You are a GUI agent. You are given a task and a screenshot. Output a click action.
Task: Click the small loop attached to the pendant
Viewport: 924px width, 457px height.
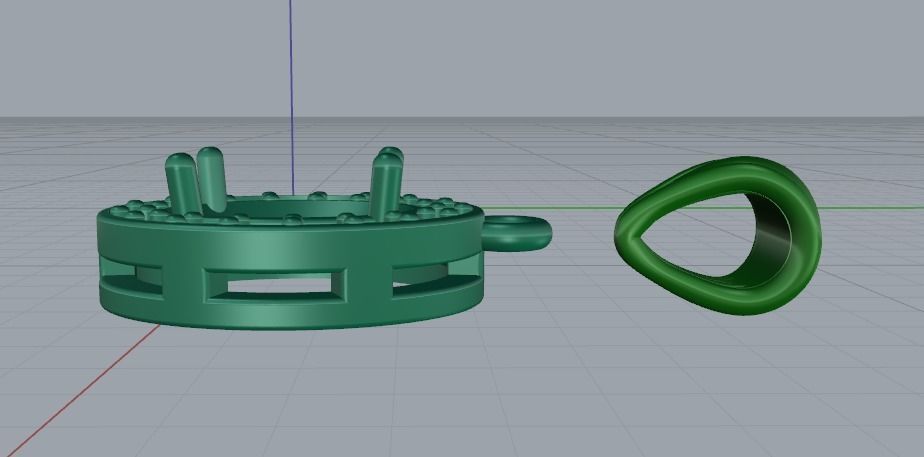coord(517,233)
